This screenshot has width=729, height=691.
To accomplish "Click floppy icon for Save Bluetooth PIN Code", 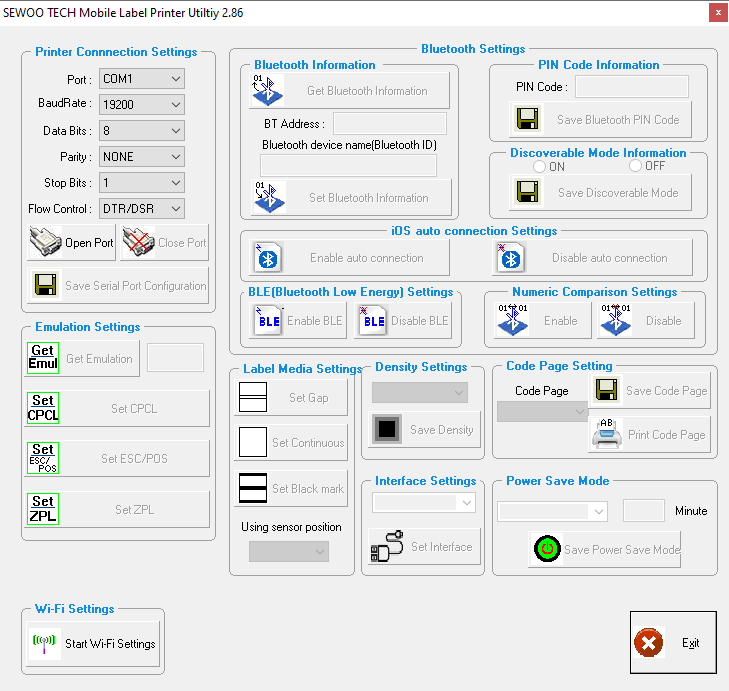I will [528, 119].
